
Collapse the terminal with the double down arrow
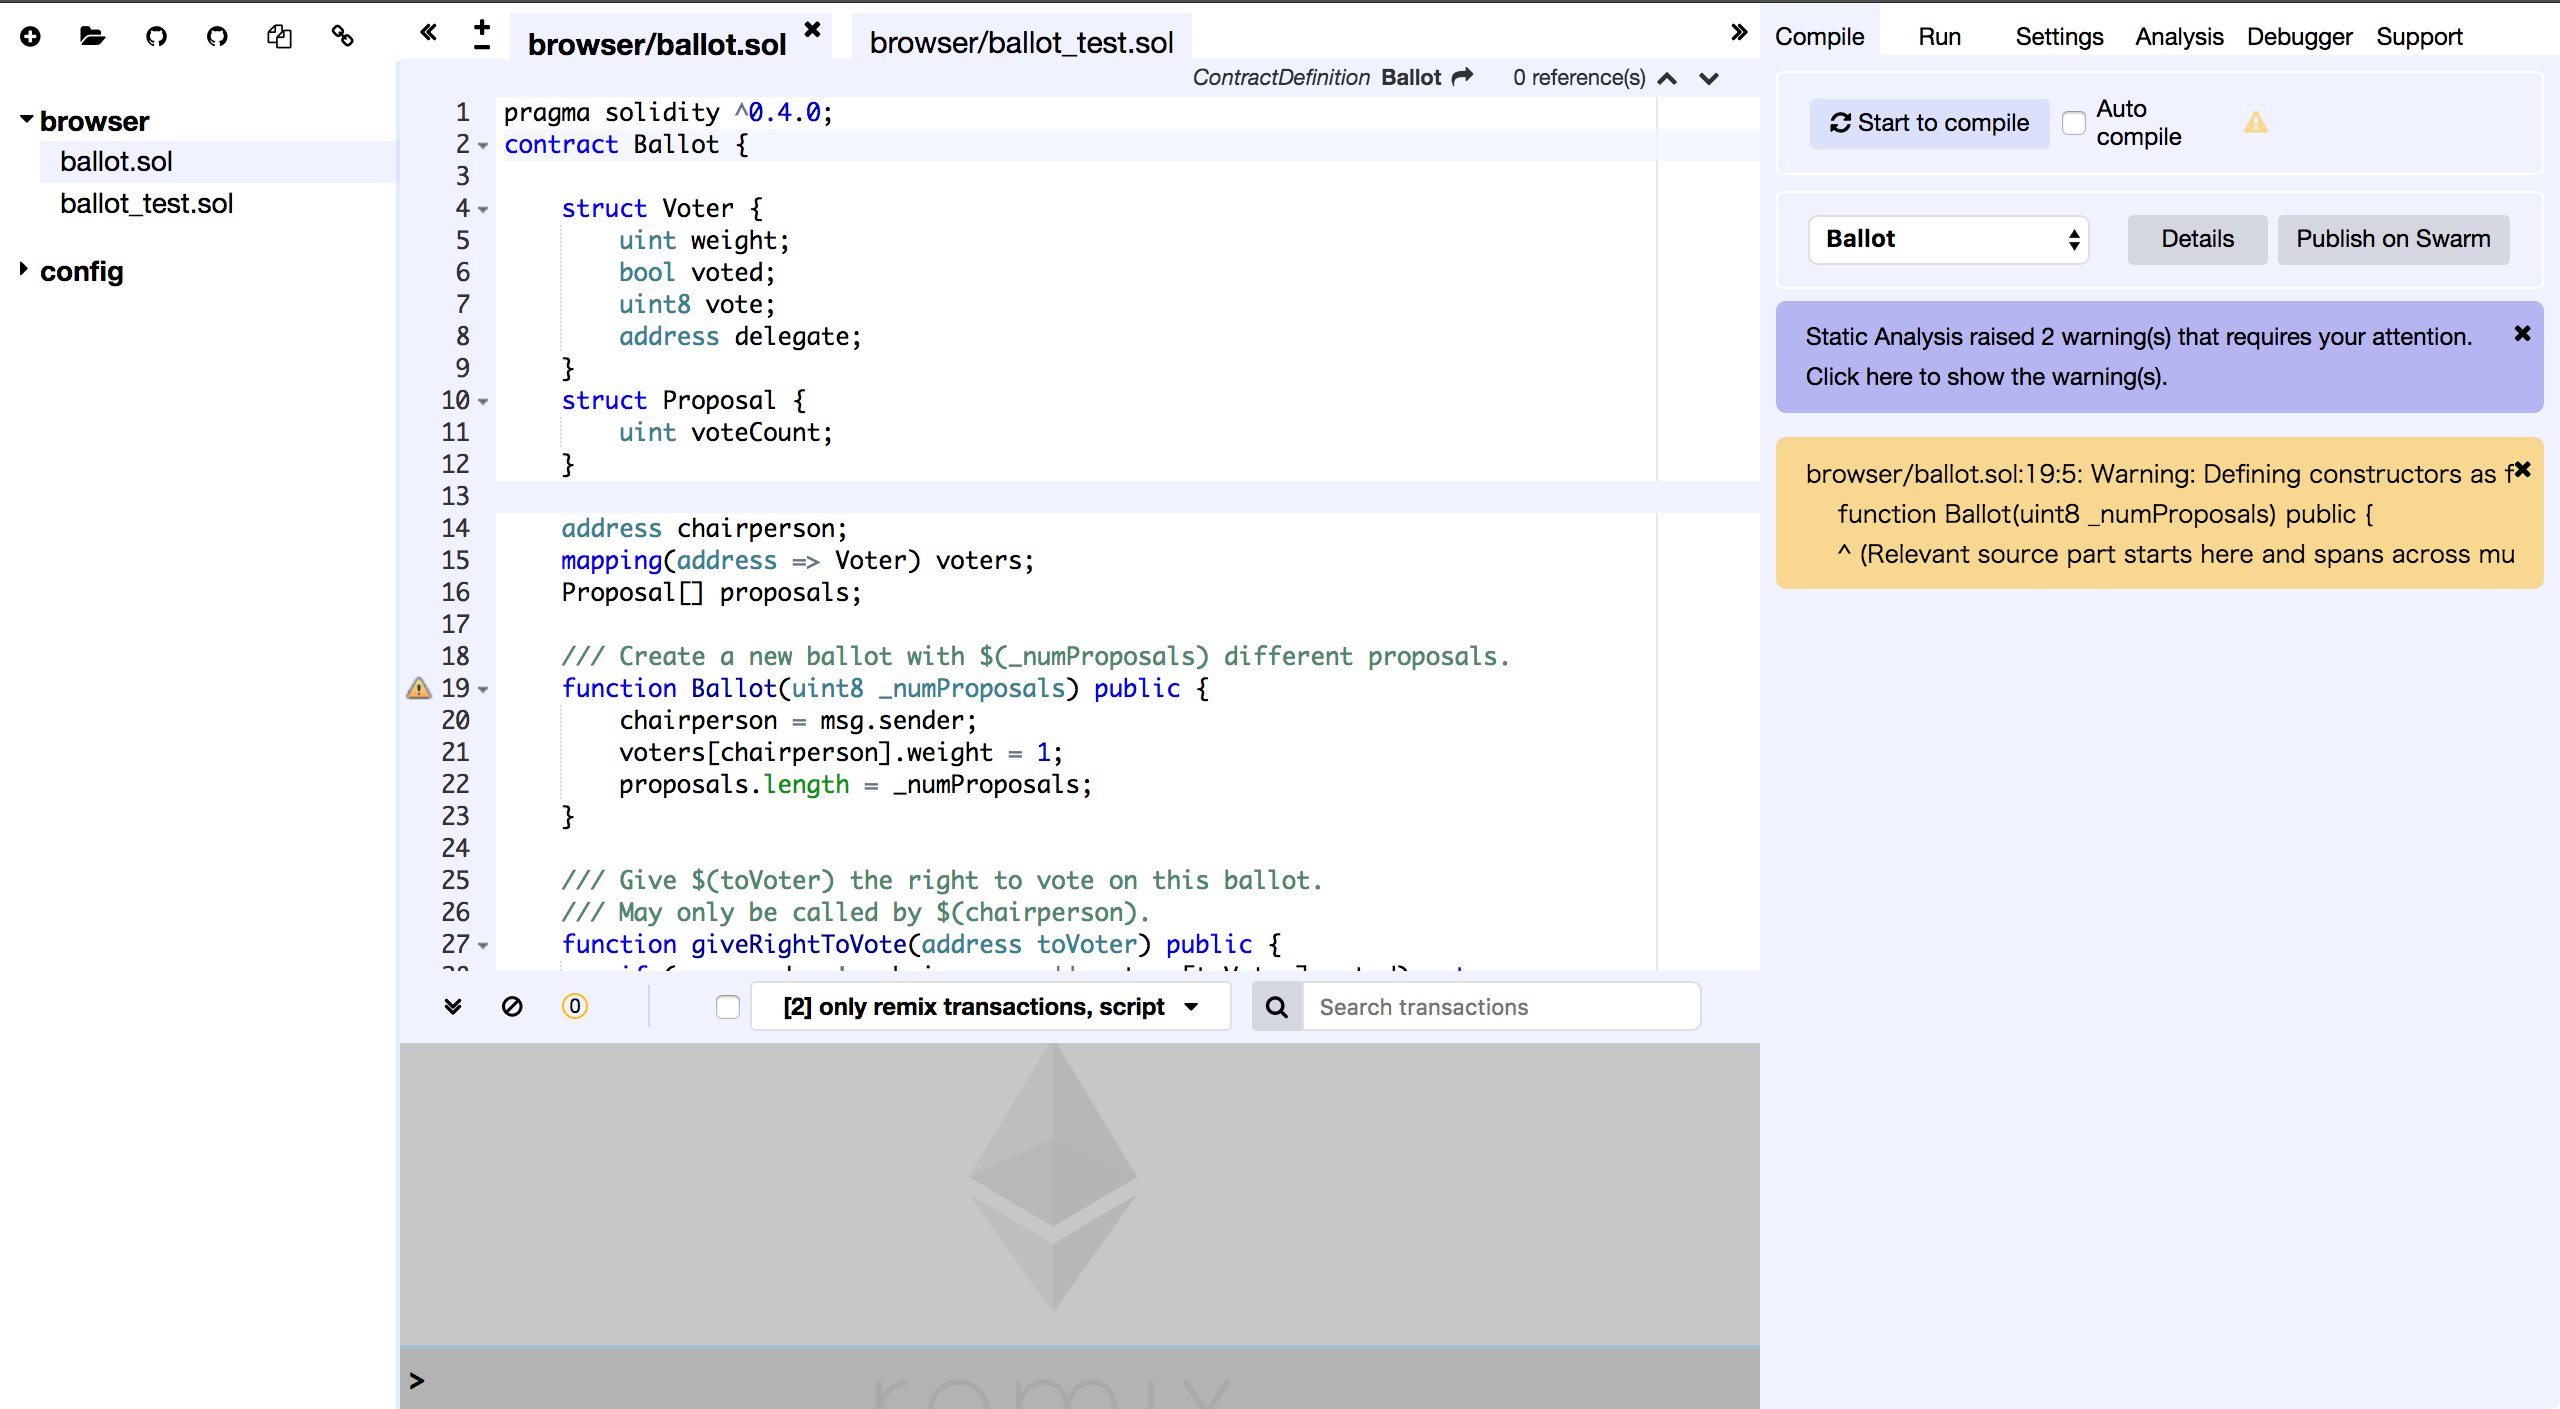[x=453, y=1006]
